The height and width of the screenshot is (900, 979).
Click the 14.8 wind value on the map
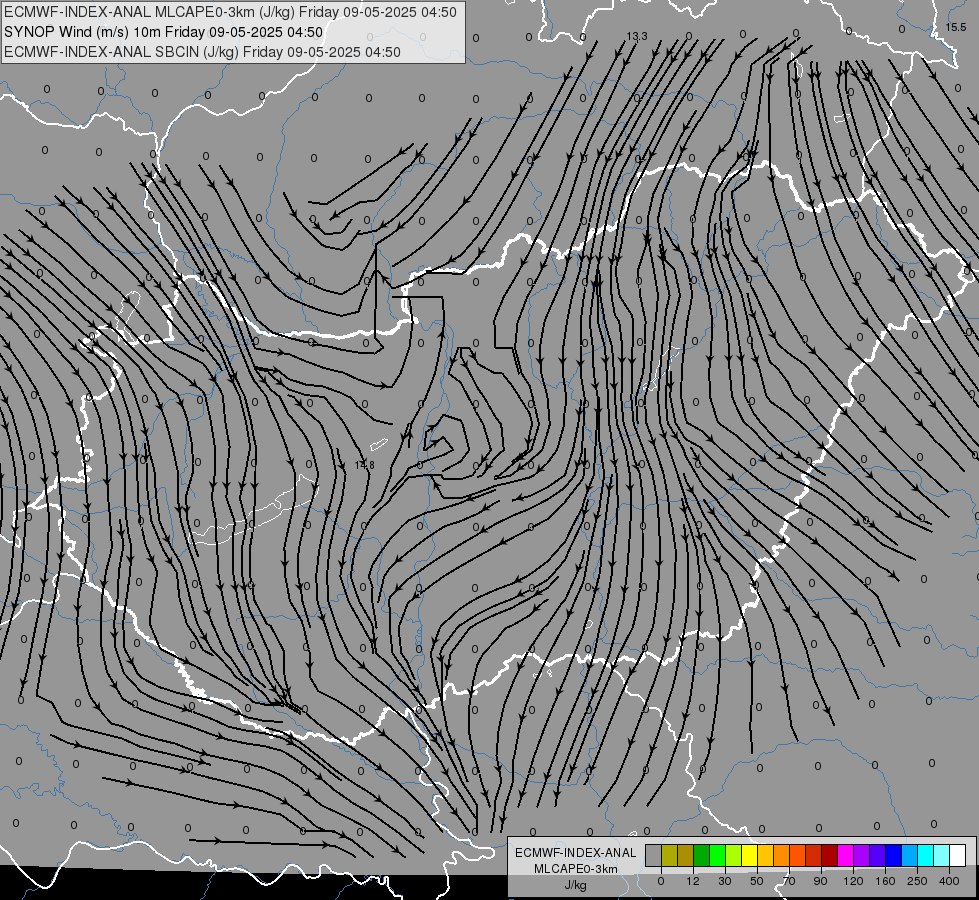click(365, 465)
